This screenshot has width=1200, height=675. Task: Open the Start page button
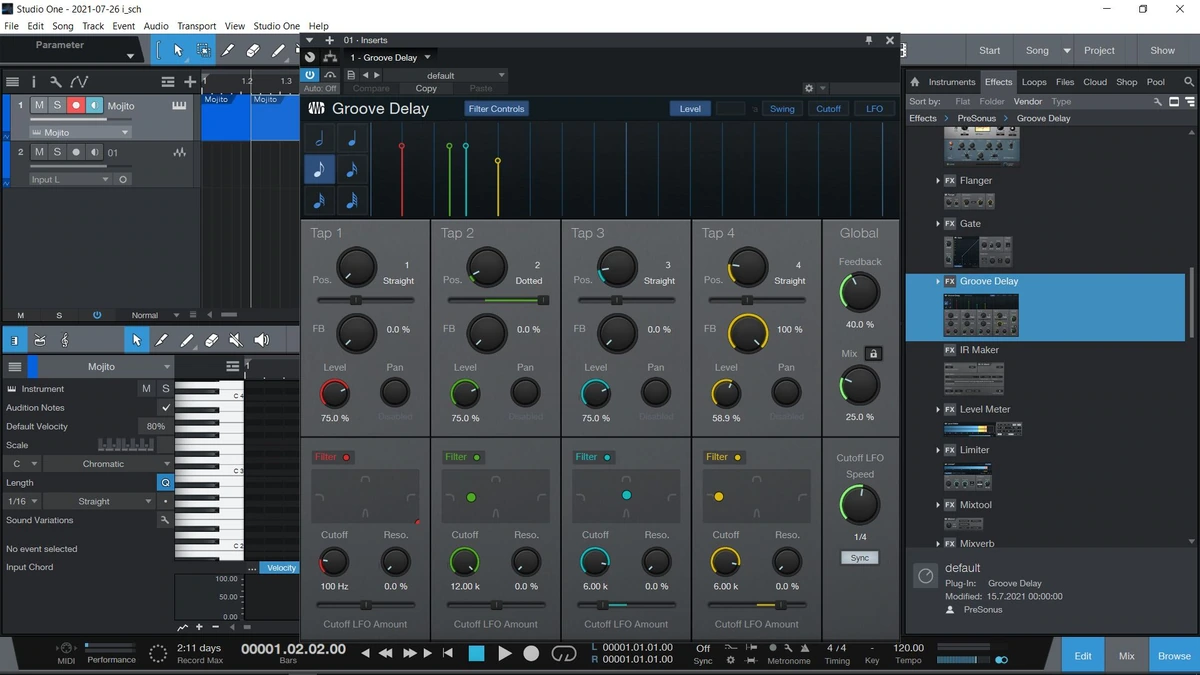989,50
